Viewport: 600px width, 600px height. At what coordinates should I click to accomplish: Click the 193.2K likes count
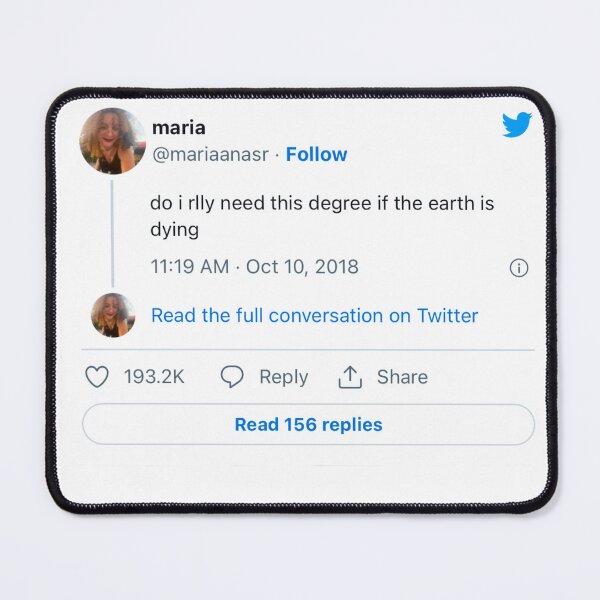[x=154, y=377]
